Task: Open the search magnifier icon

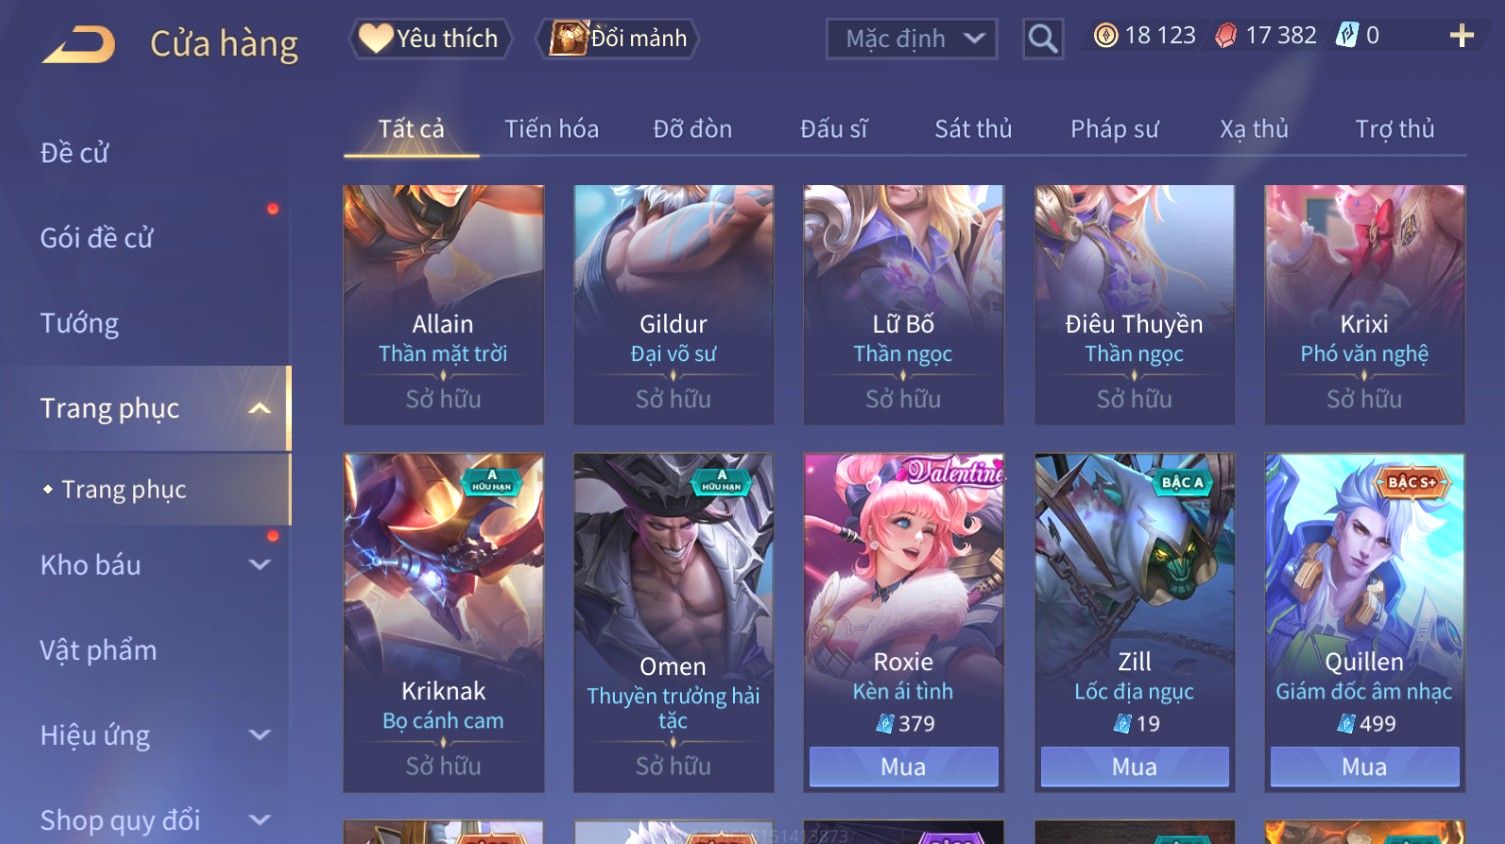Action: [1043, 39]
